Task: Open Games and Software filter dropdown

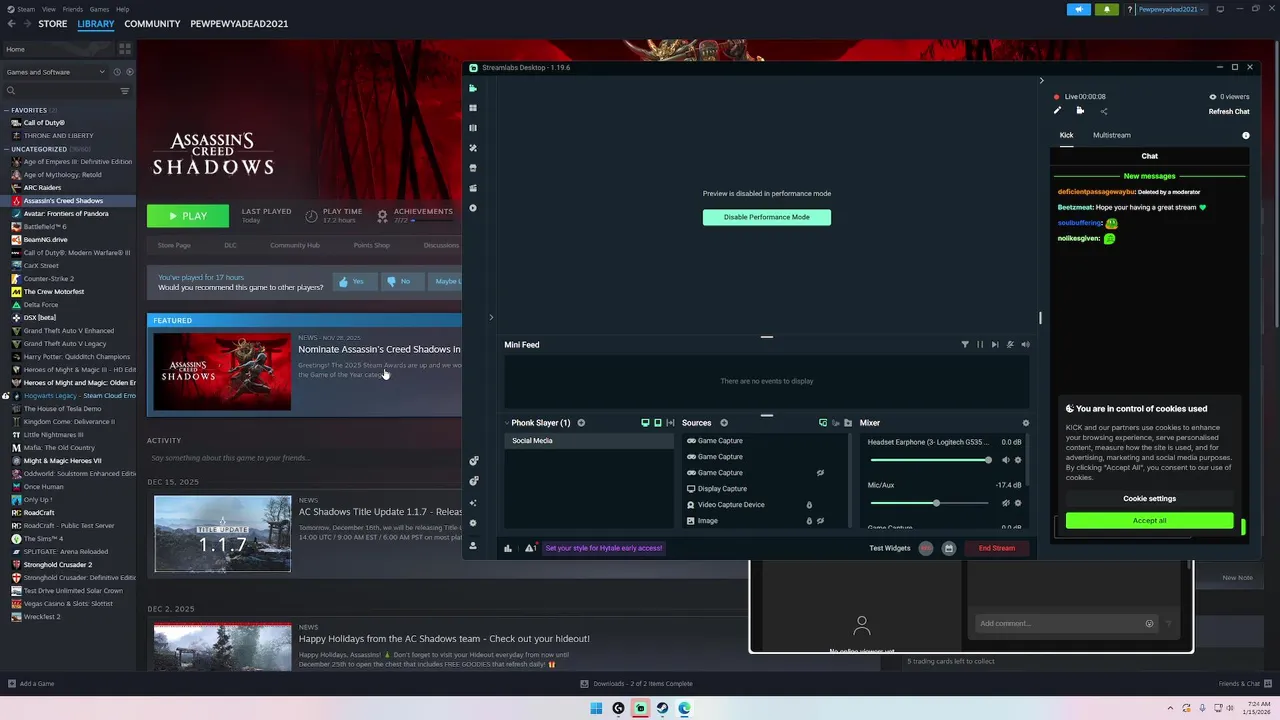Action: click(55, 72)
